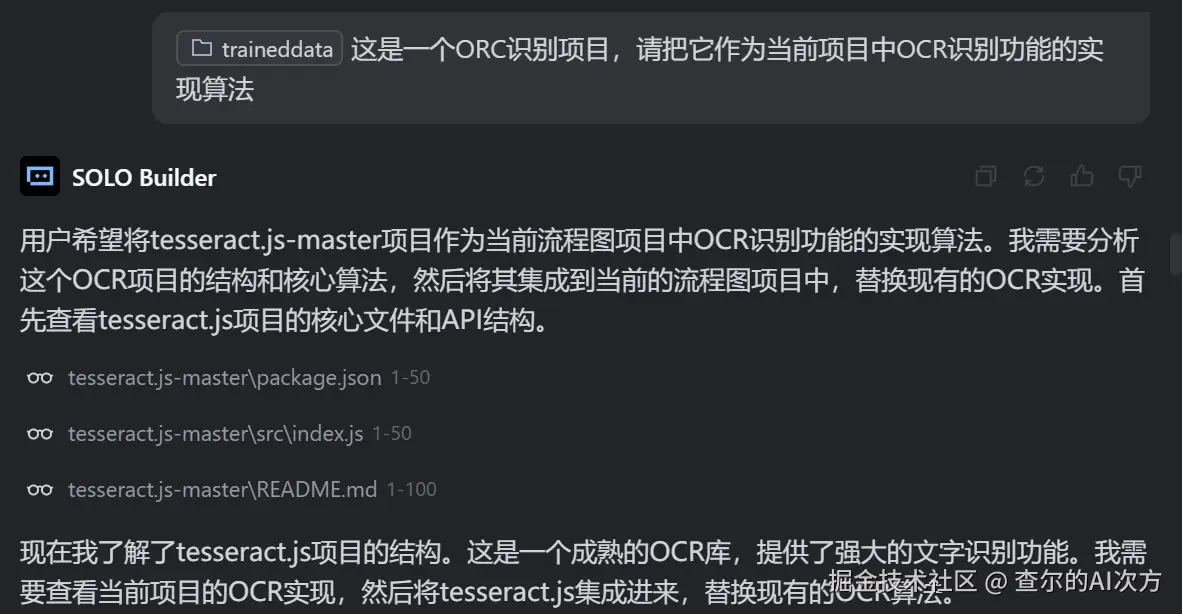Regenerate the response with the refresh icon

coord(1033,176)
